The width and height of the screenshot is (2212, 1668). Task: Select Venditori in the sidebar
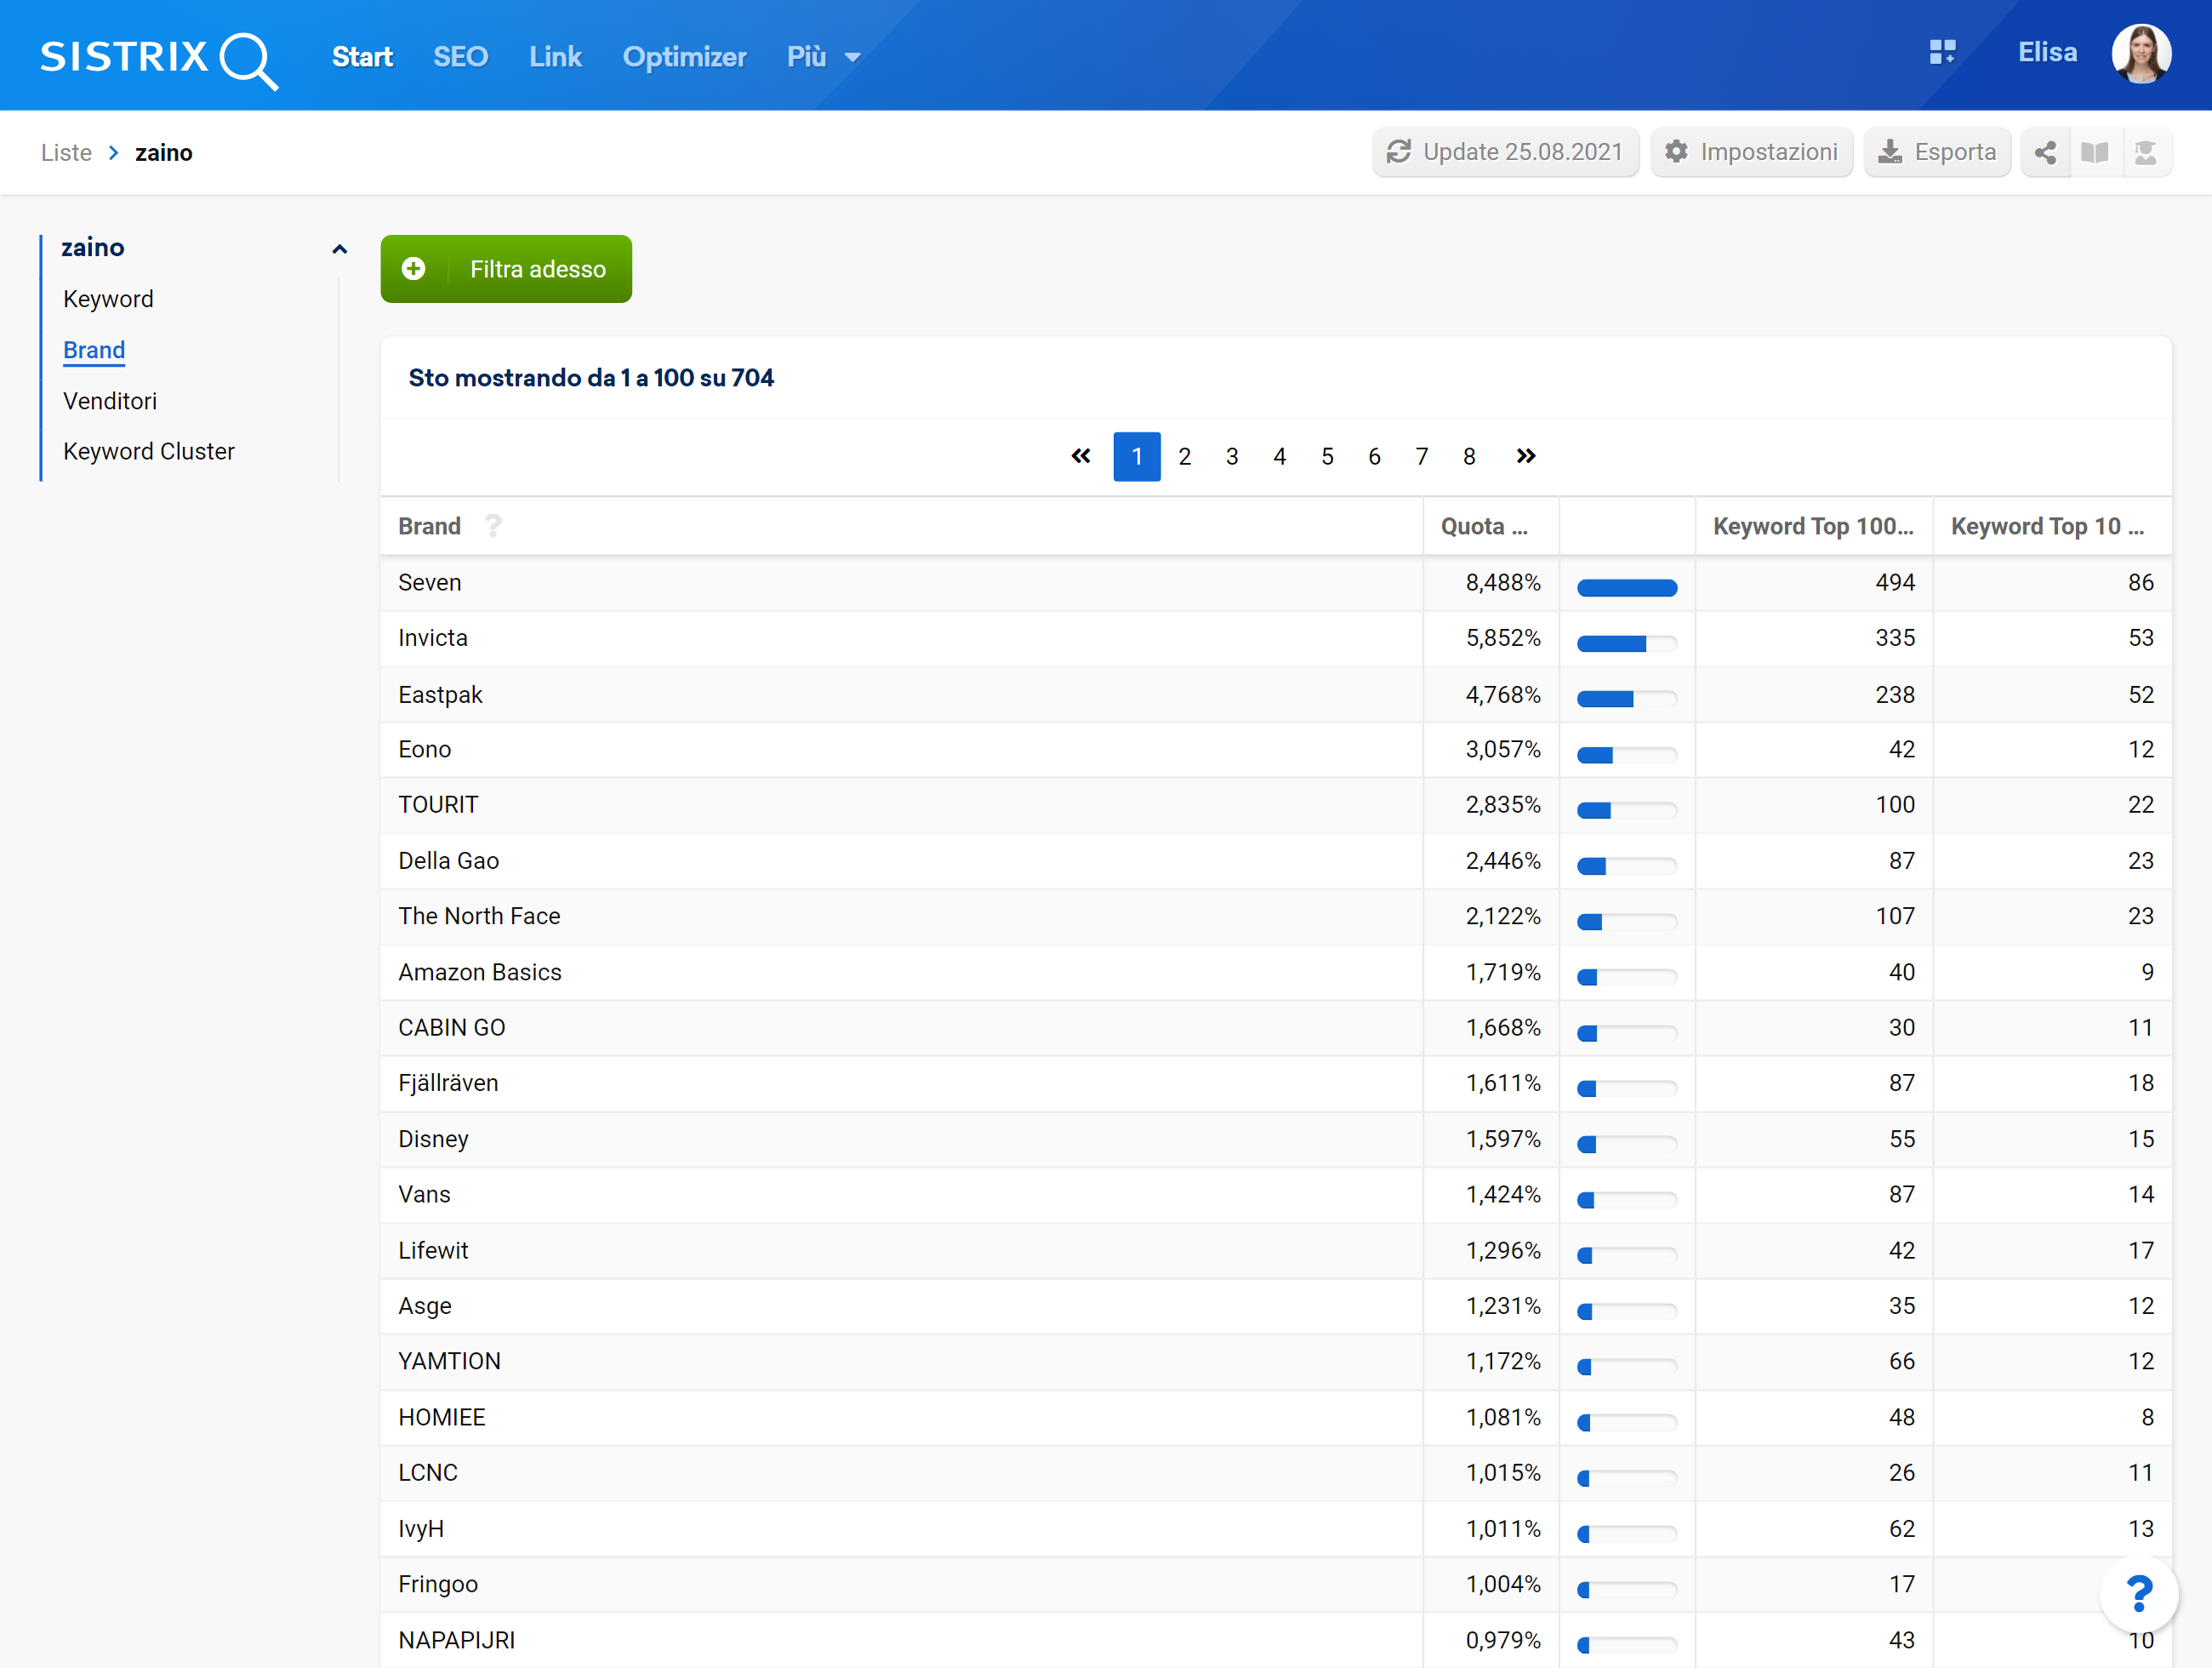click(111, 399)
